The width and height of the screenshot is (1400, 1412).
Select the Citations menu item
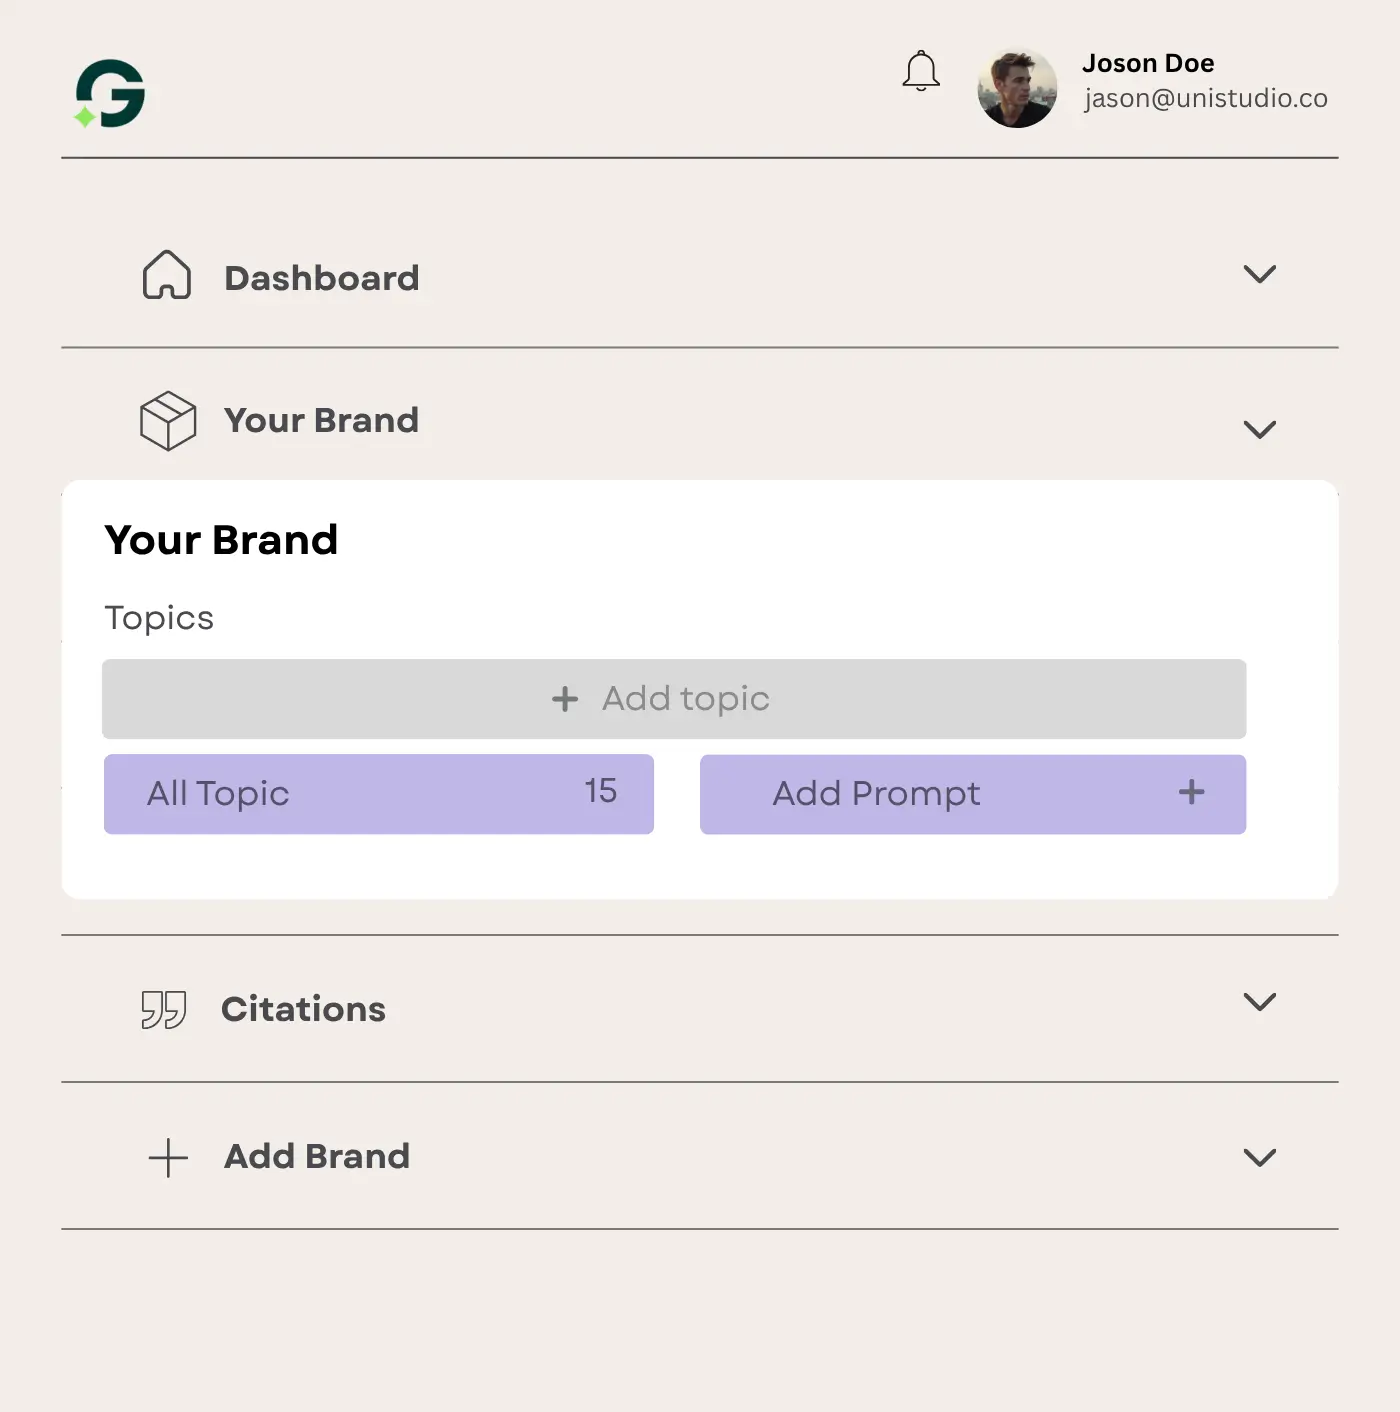click(x=303, y=1009)
